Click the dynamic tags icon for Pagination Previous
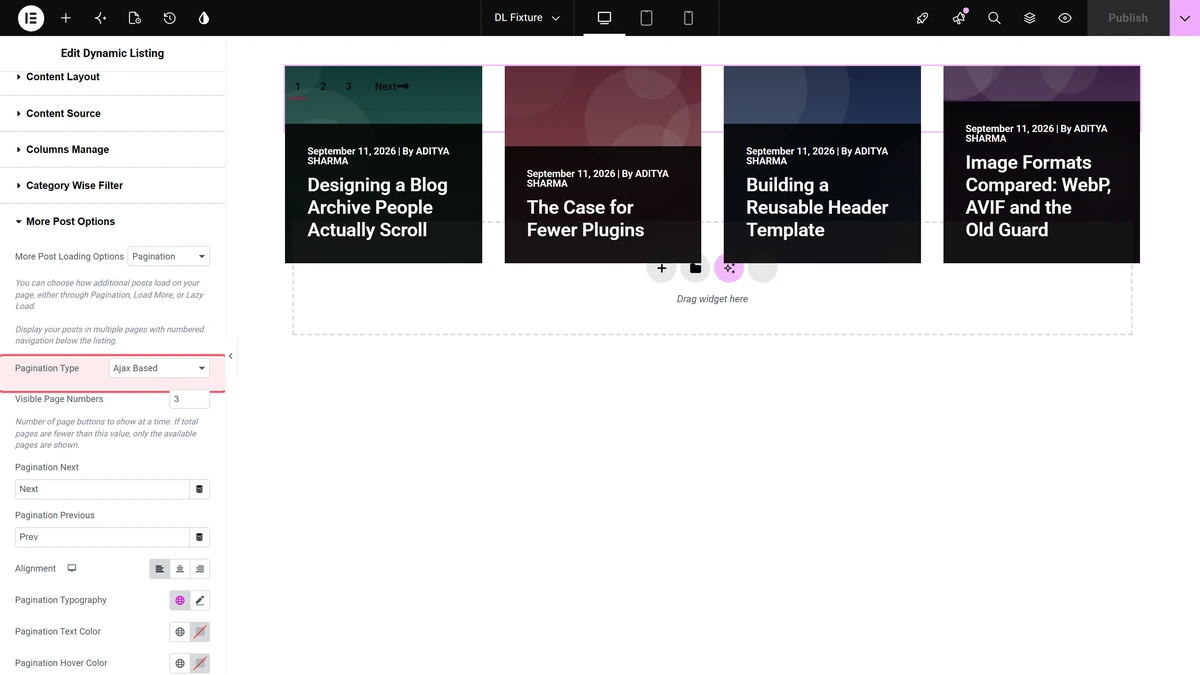1200x675 pixels. [199, 537]
